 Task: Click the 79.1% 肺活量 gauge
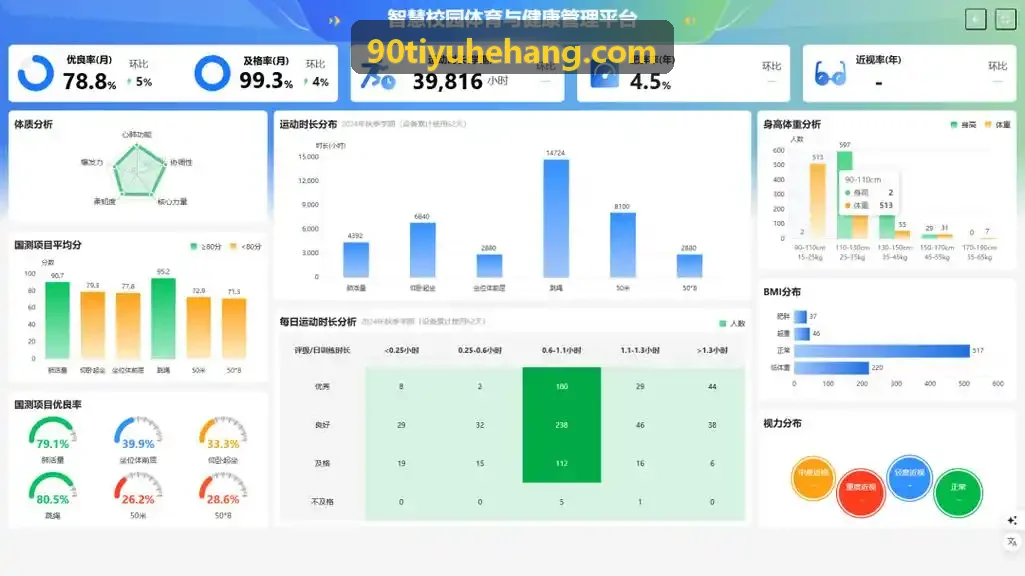coord(52,433)
